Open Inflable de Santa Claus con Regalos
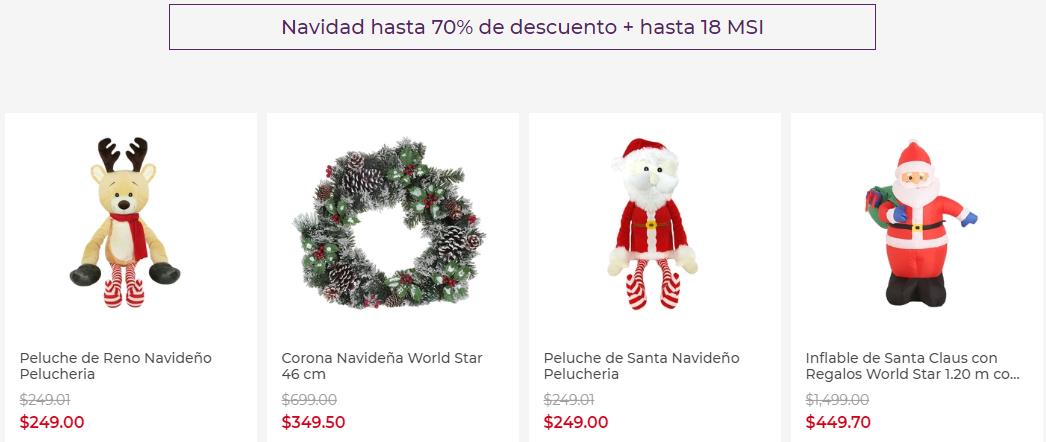 pyautogui.click(x=913, y=366)
